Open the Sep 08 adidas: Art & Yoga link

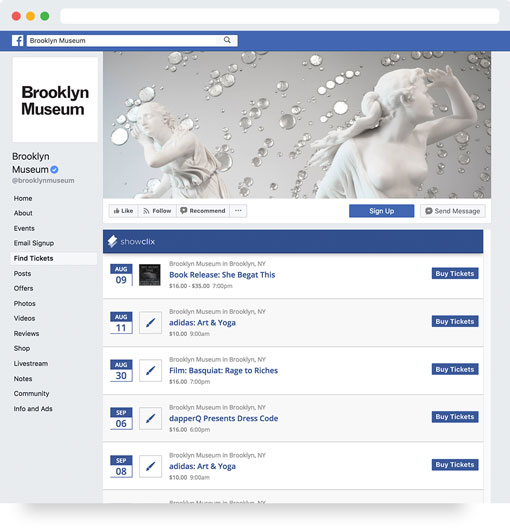click(202, 466)
